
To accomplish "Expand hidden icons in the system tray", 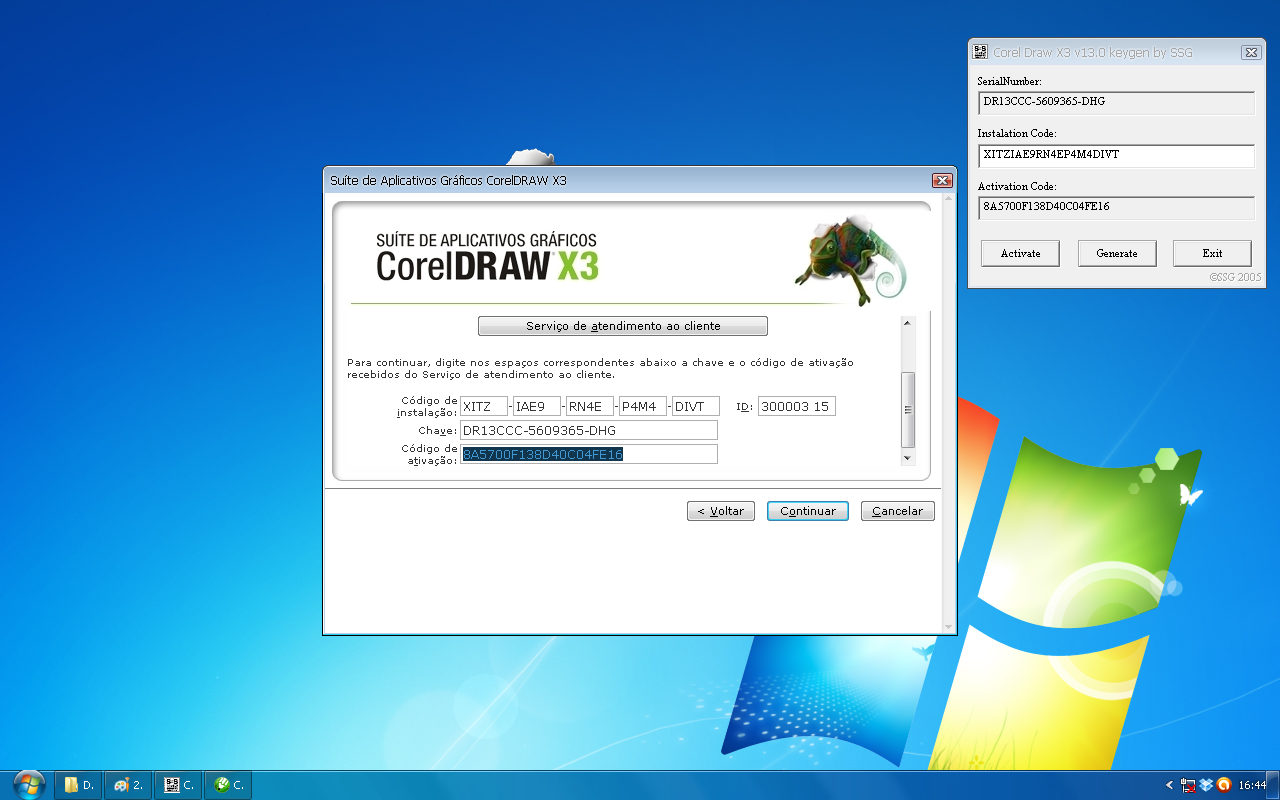I will (1168, 784).
